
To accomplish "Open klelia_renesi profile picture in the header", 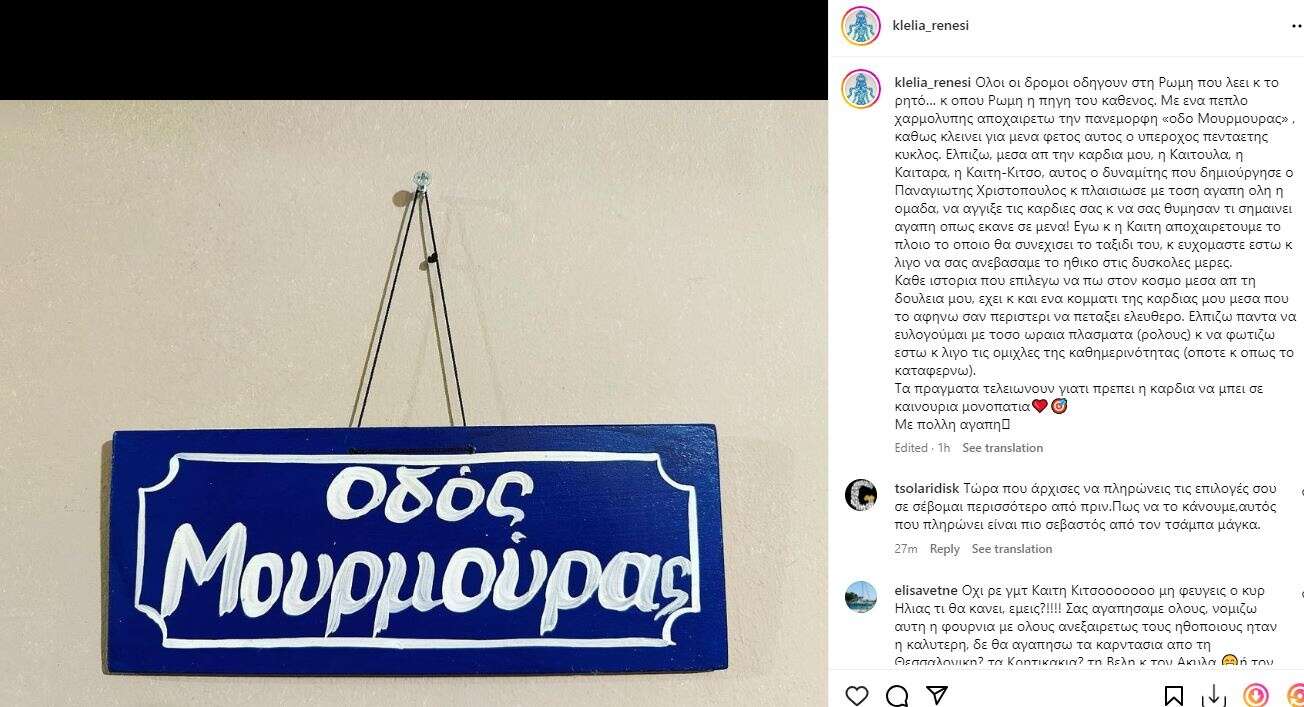I will click(861, 26).
